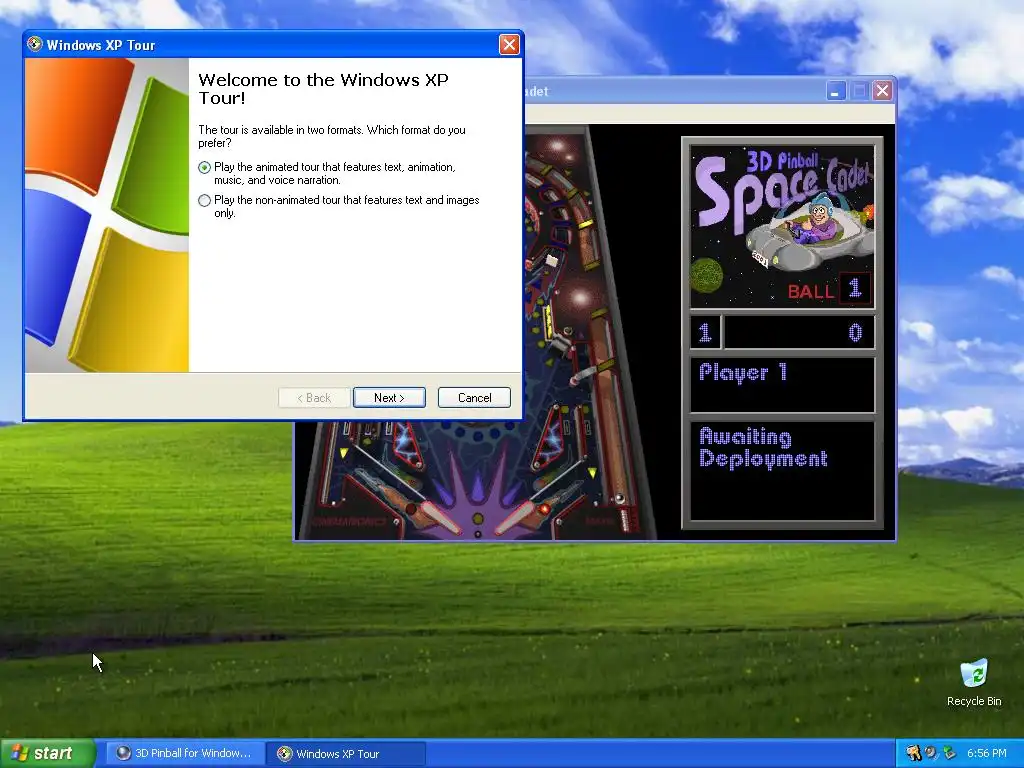Click the Safely Remove Hardware tray icon
Viewport: 1024px width, 768px height.
[949, 753]
